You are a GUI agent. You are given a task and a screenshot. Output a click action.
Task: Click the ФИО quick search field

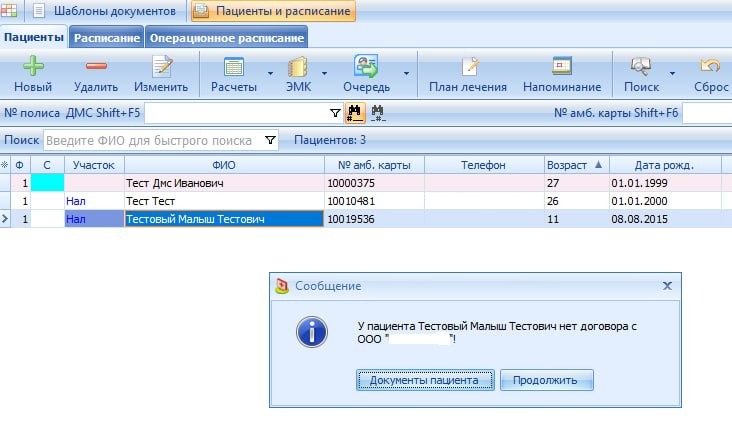click(x=161, y=140)
